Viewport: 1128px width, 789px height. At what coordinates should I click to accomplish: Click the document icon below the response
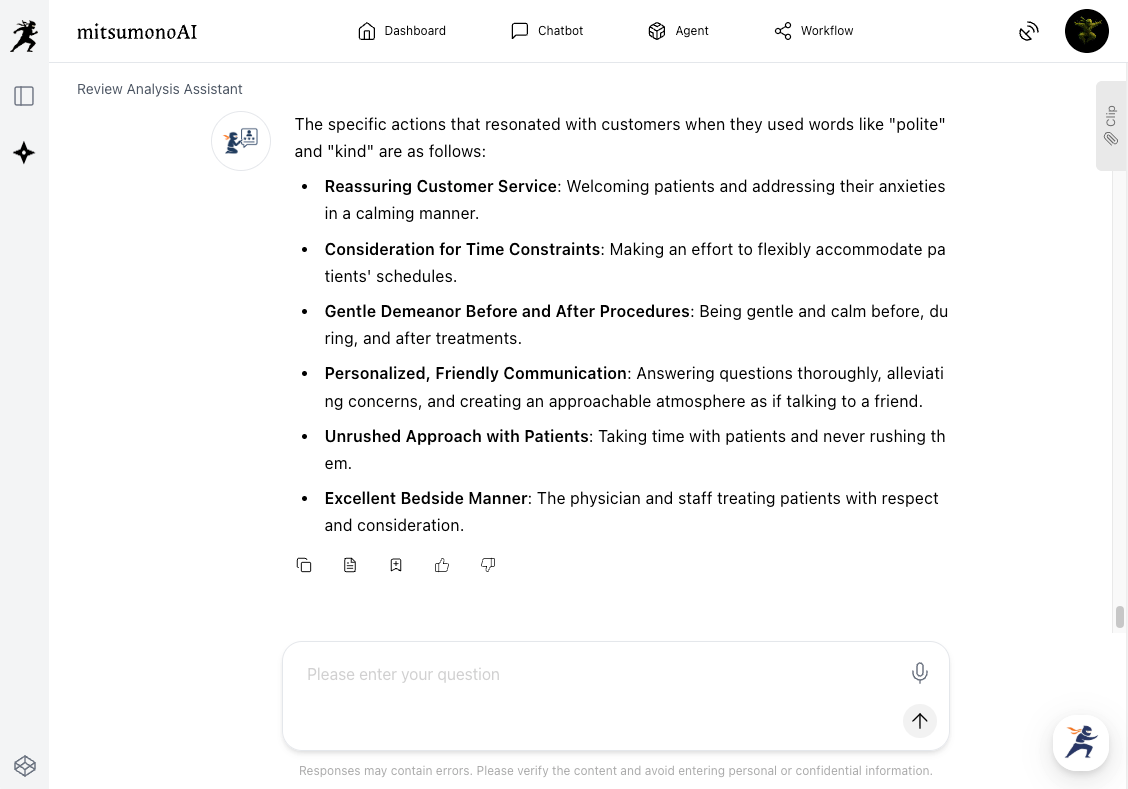(x=350, y=565)
